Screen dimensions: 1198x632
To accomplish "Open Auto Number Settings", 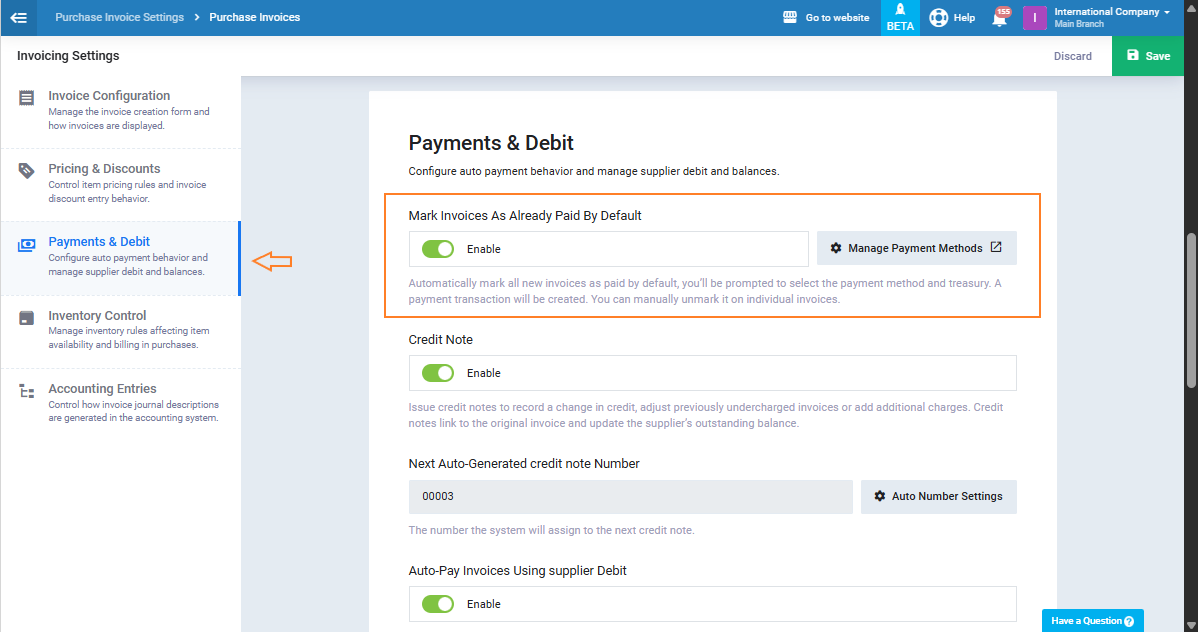I will (x=938, y=496).
